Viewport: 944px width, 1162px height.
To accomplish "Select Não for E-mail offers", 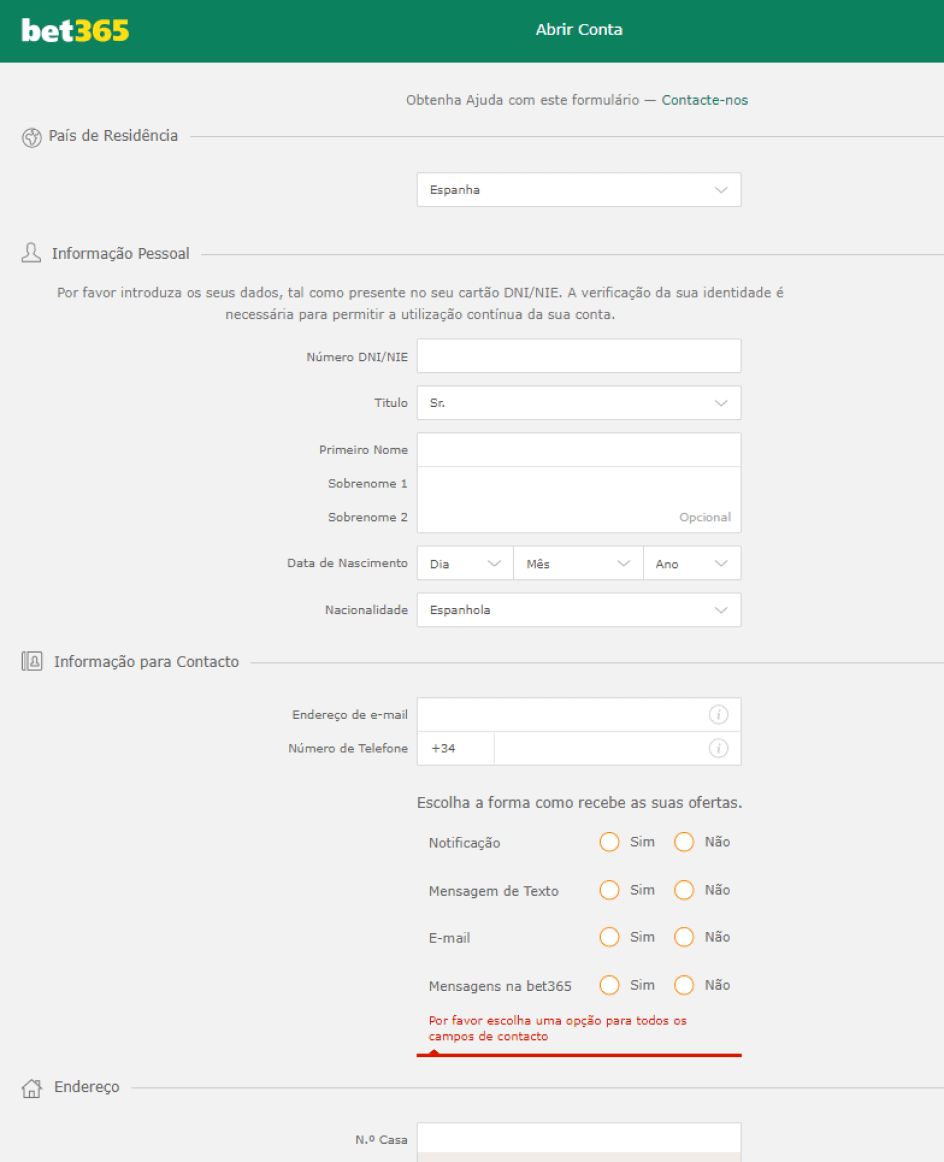I will pyautogui.click(x=684, y=937).
